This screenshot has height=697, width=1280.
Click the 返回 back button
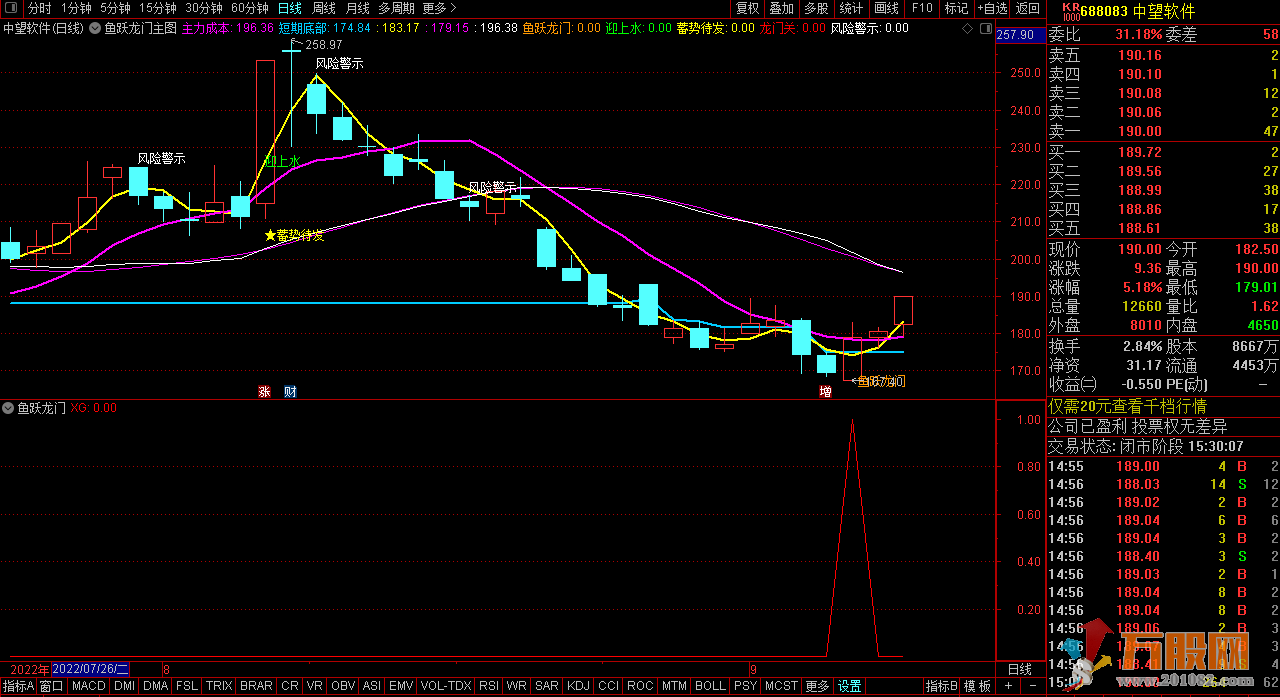[x=1027, y=8]
